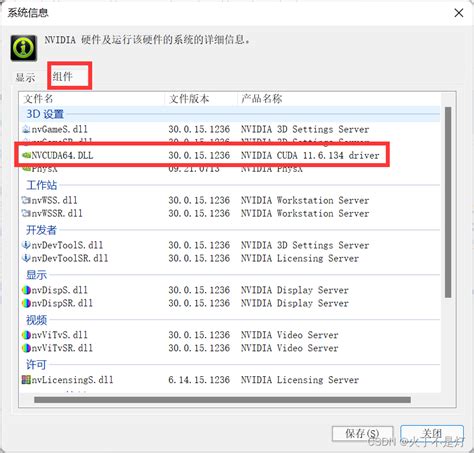Click the 关闭 button
This screenshot has width=474, height=453.
(432, 434)
